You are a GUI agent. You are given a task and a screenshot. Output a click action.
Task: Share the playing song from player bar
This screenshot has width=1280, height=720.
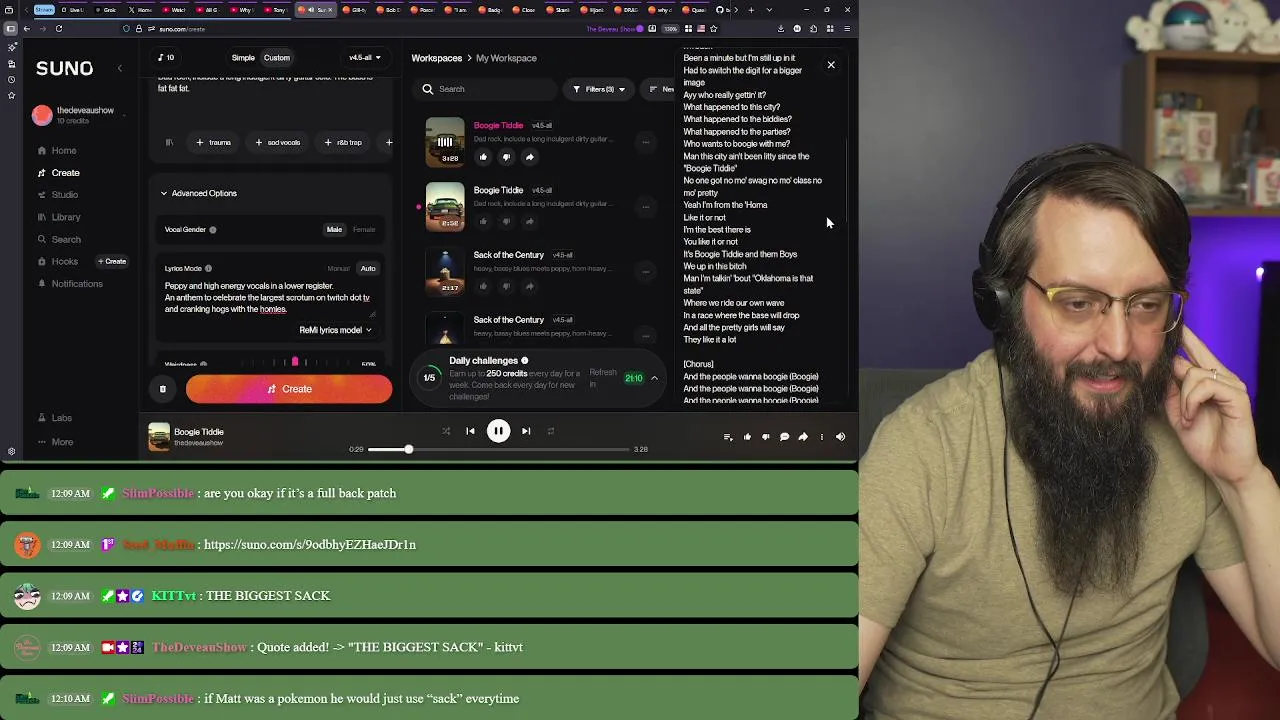(803, 437)
